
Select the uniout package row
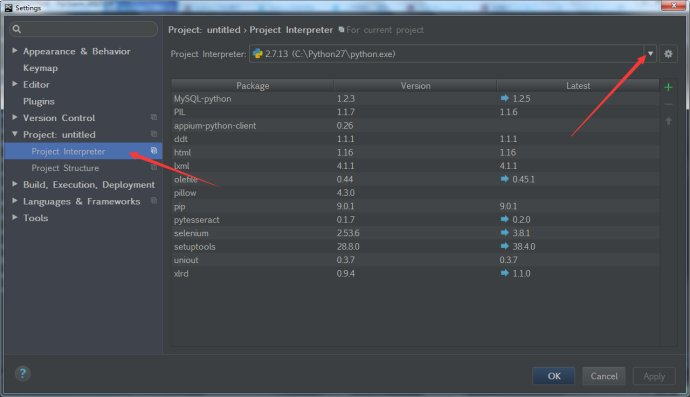[x=415, y=260]
